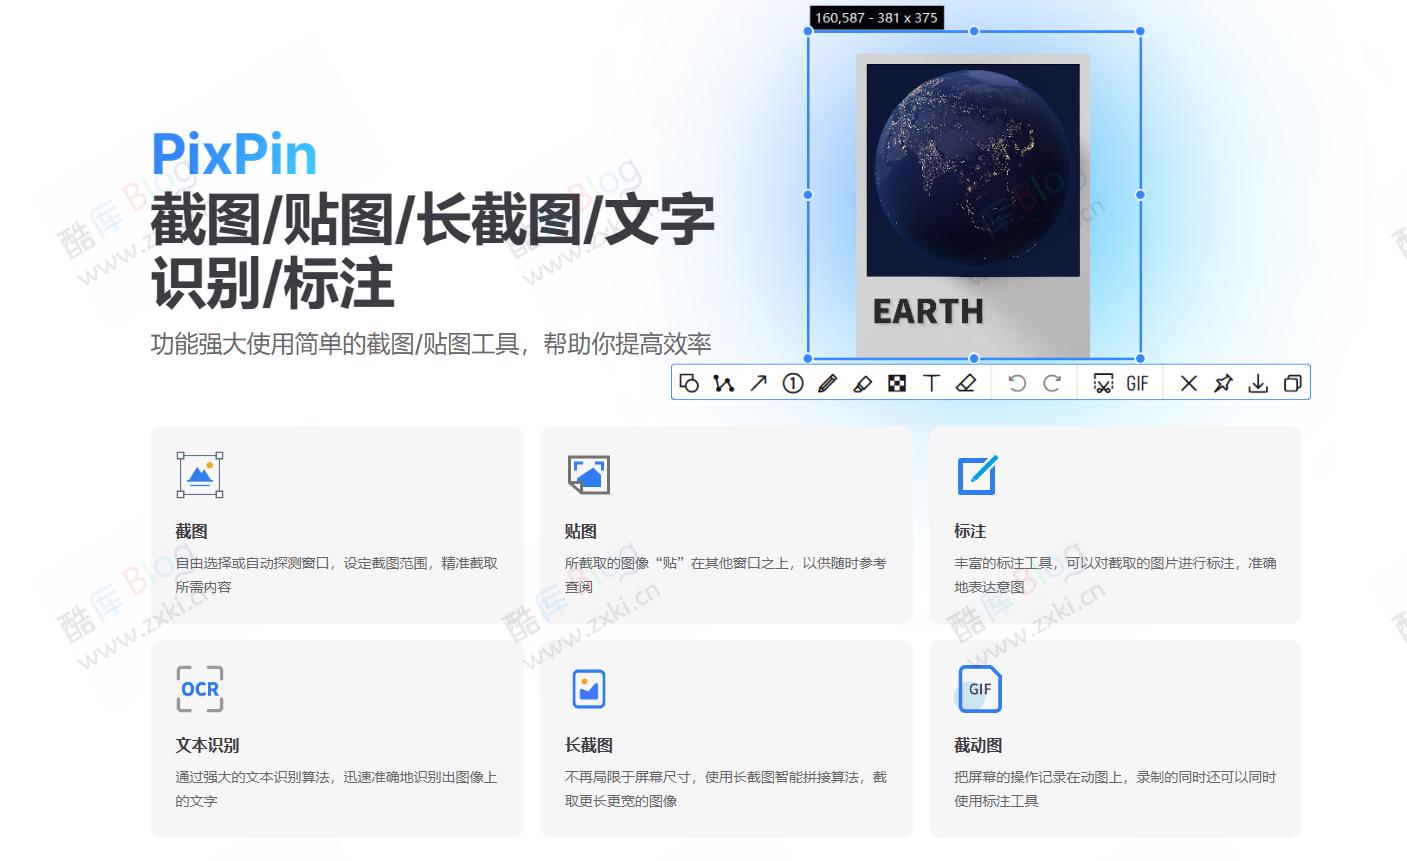
Task: Select the numbered step marker tool
Action: click(x=792, y=382)
